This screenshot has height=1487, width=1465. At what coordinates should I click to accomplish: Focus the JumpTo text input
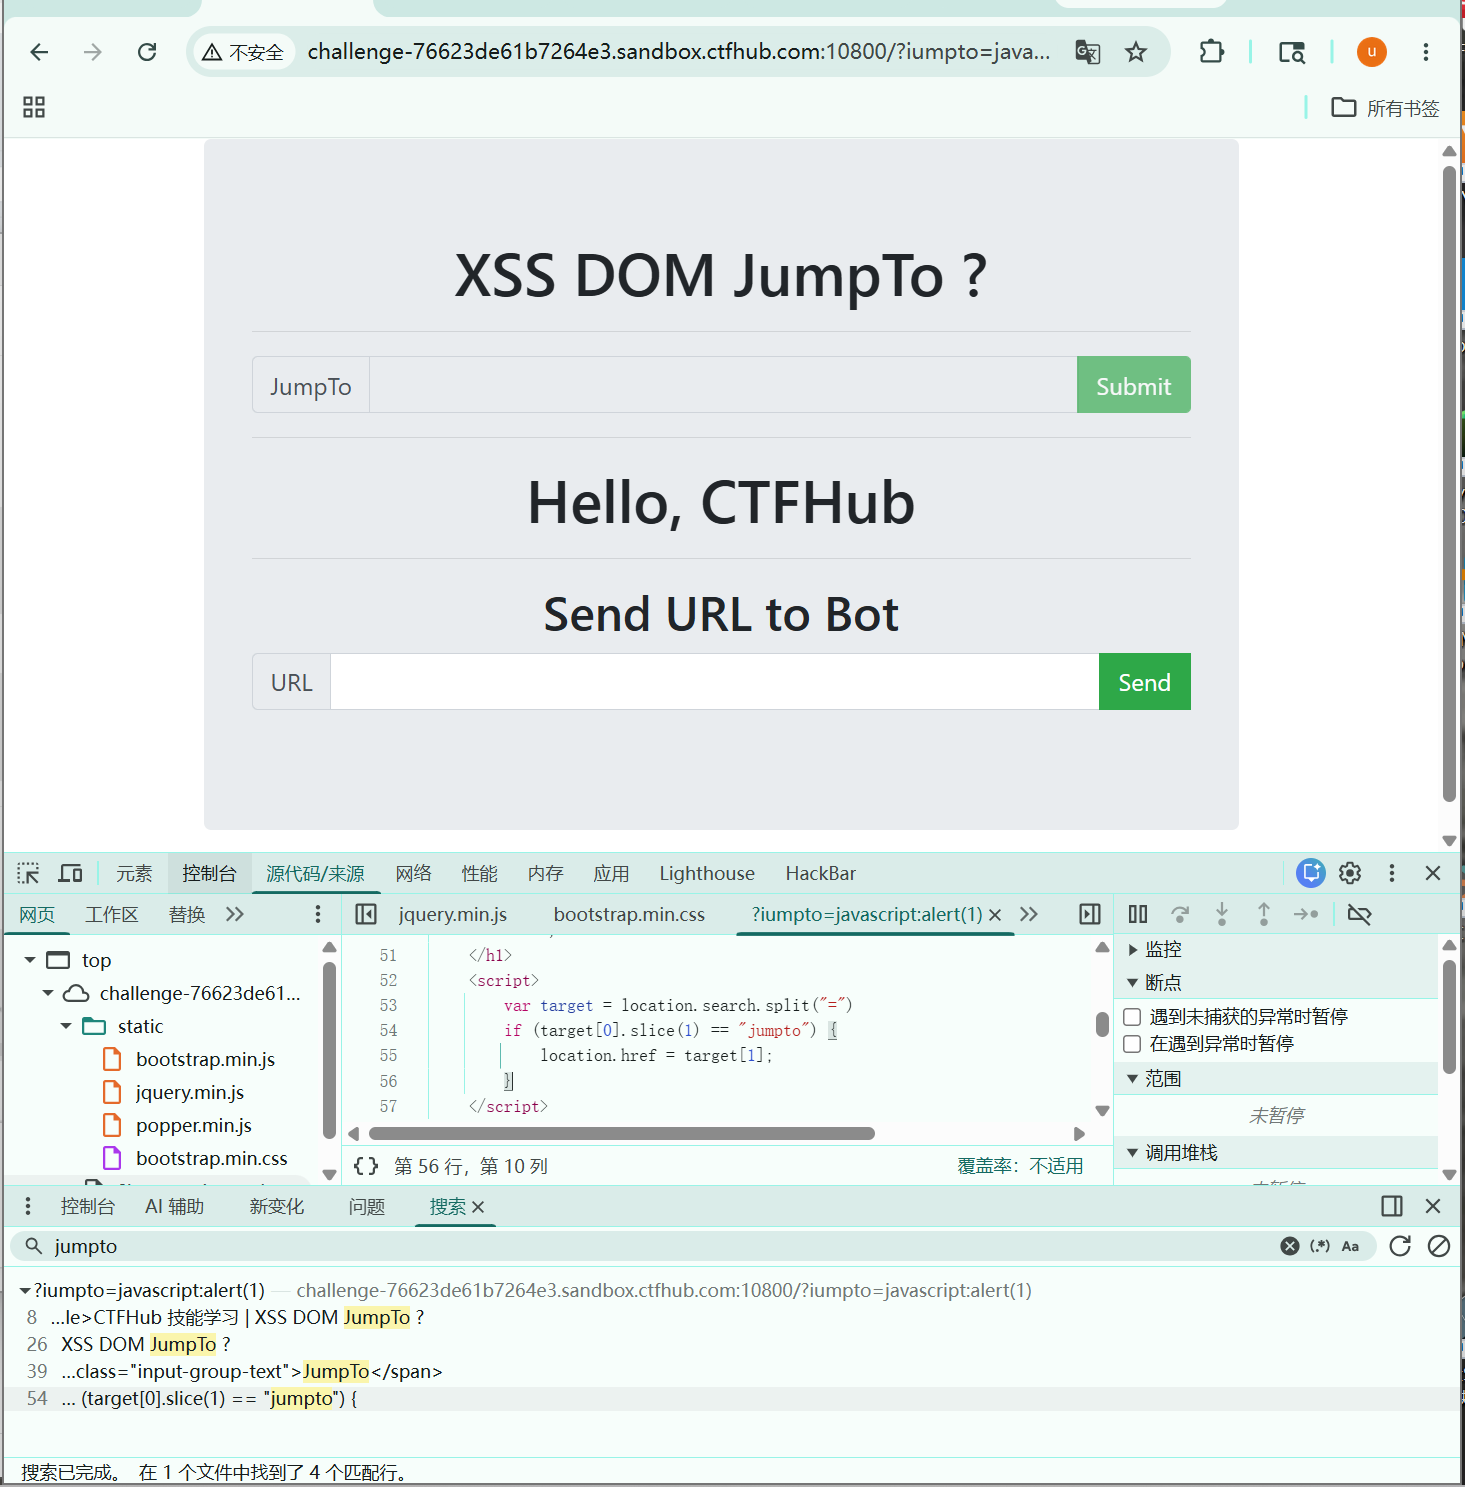[x=723, y=385]
